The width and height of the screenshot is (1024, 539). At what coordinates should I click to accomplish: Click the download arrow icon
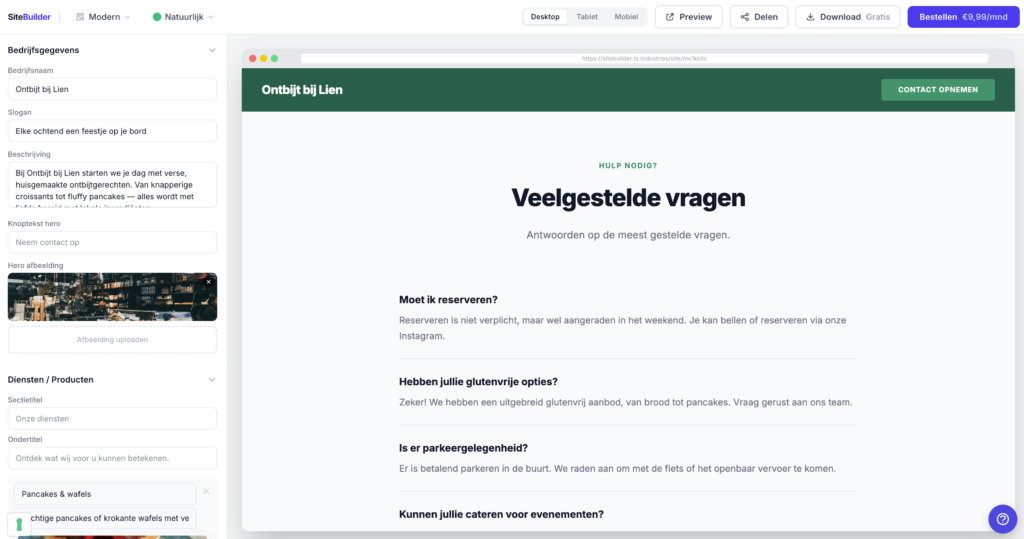pyautogui.click(x=810, y=17)
